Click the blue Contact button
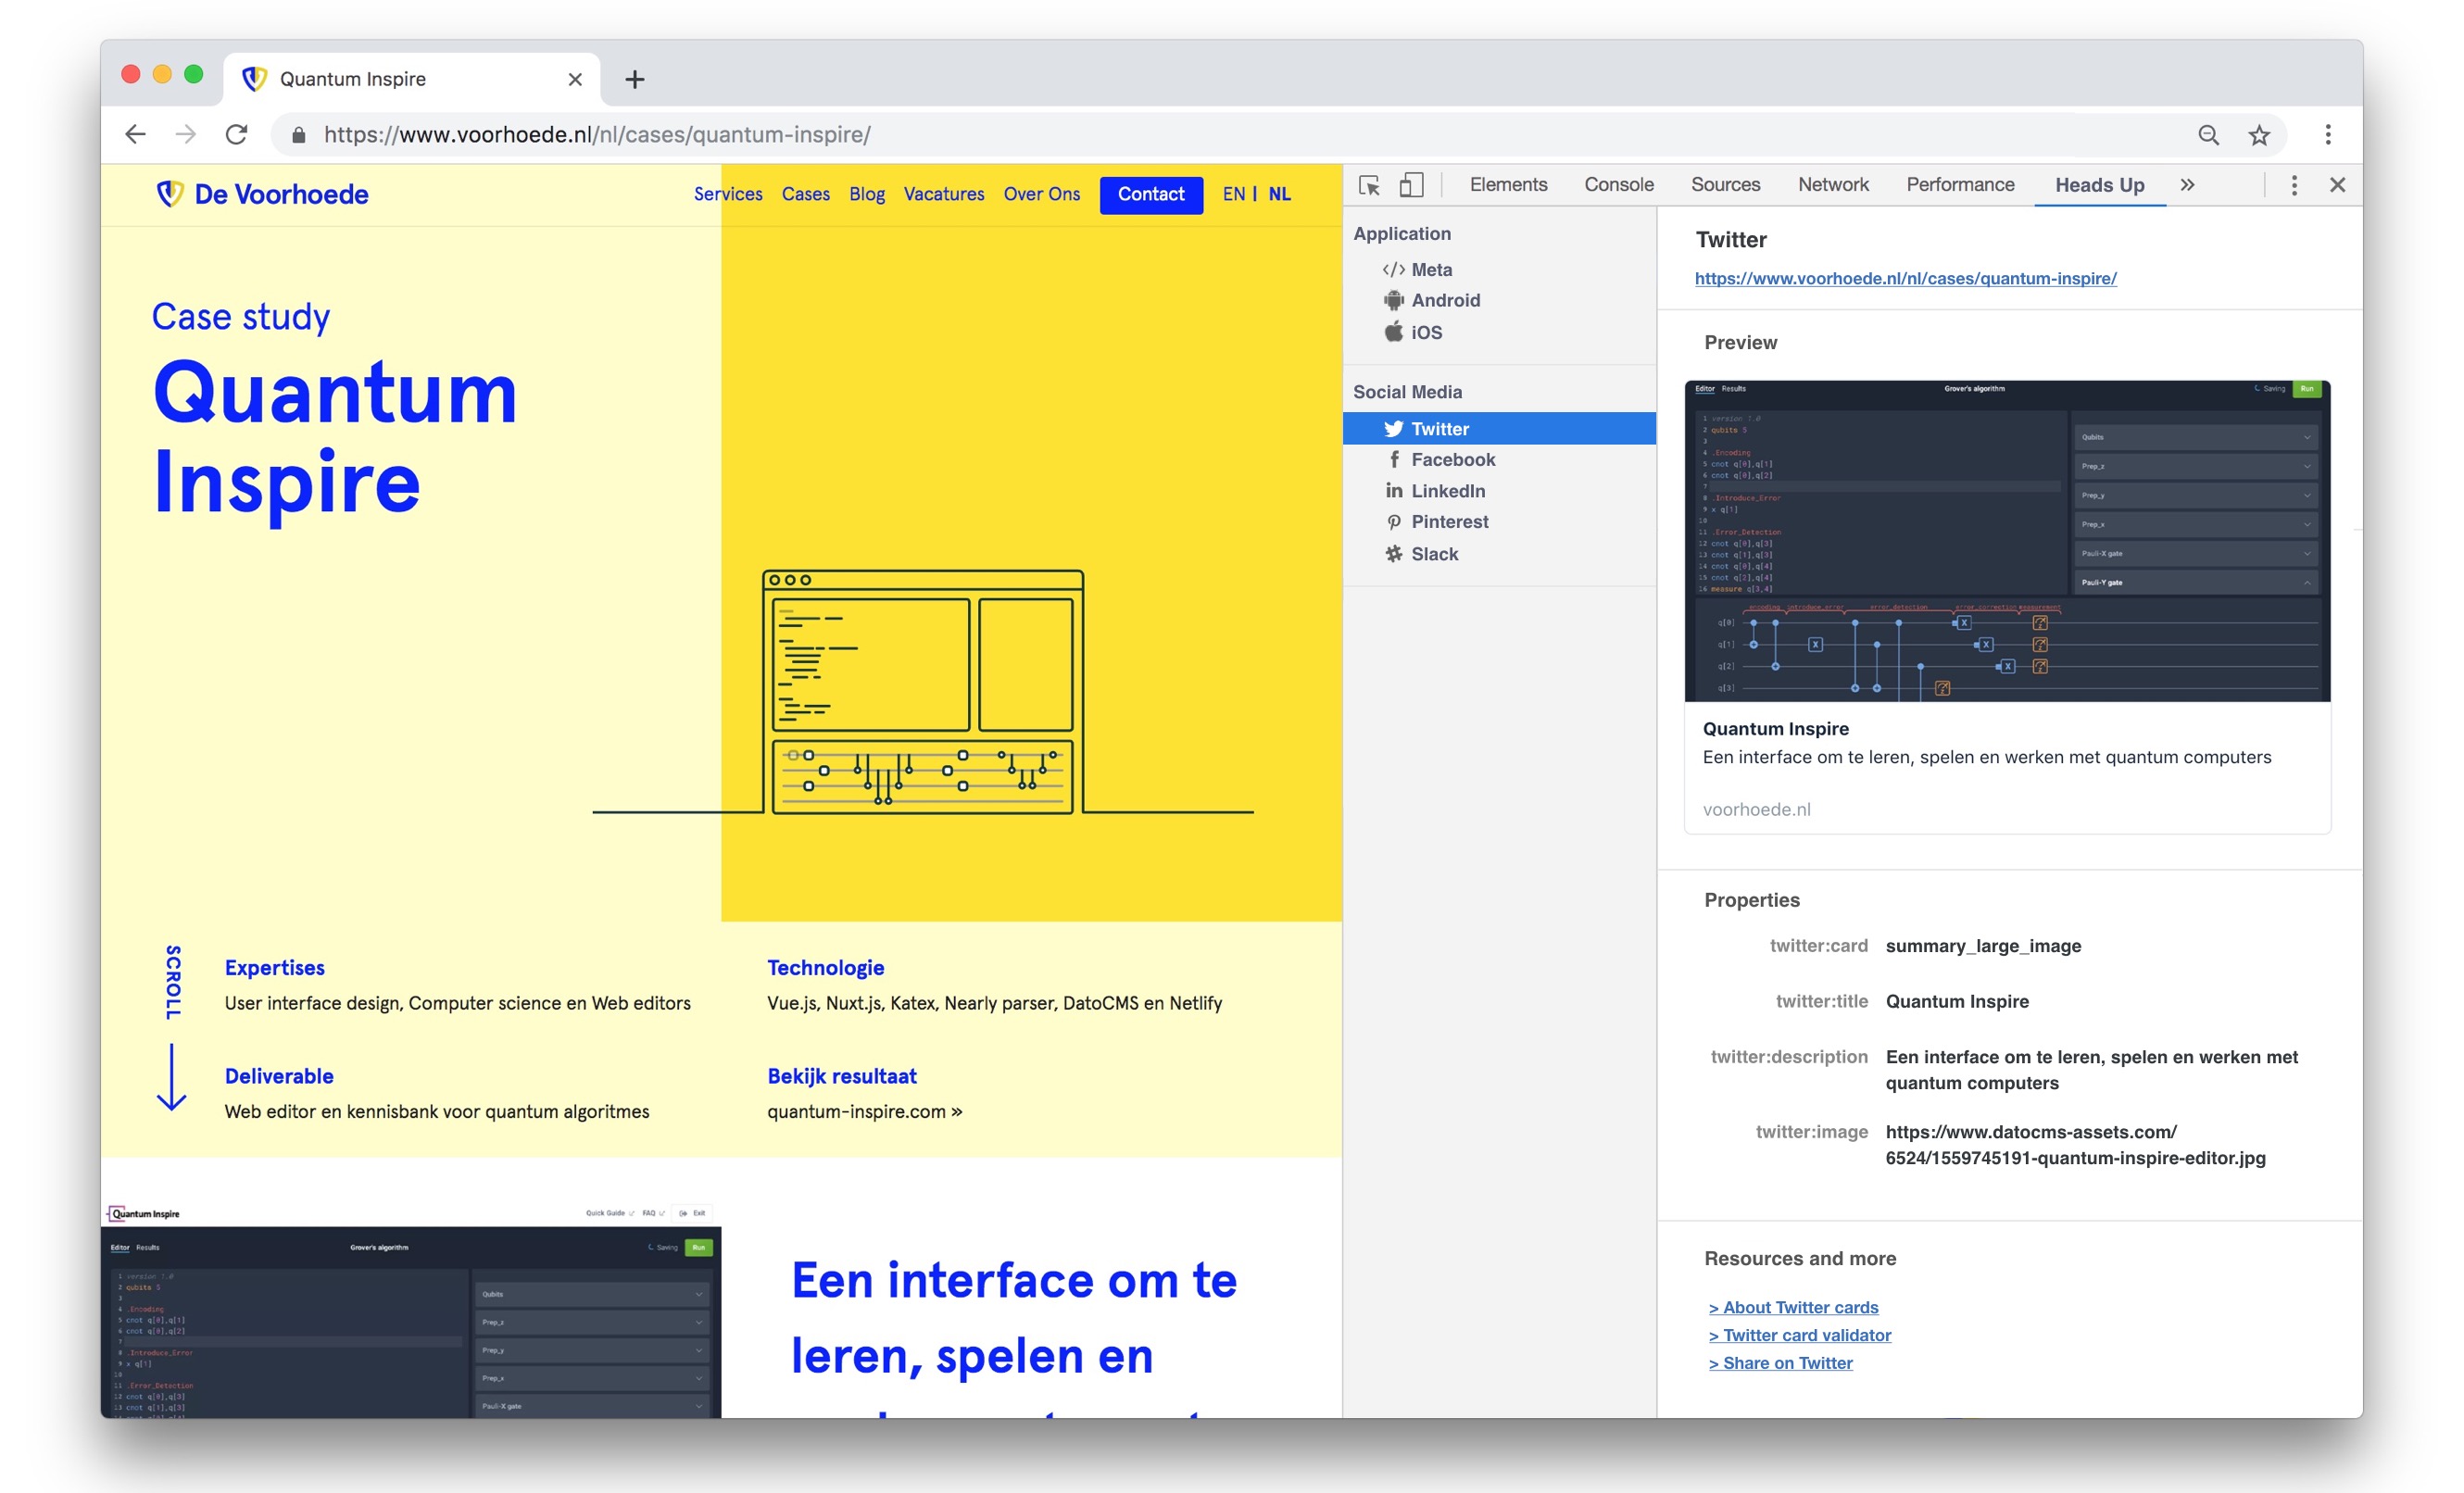Image resolution: width=2464 pixels, height=1493 pixels. (x=1151, y=194)
